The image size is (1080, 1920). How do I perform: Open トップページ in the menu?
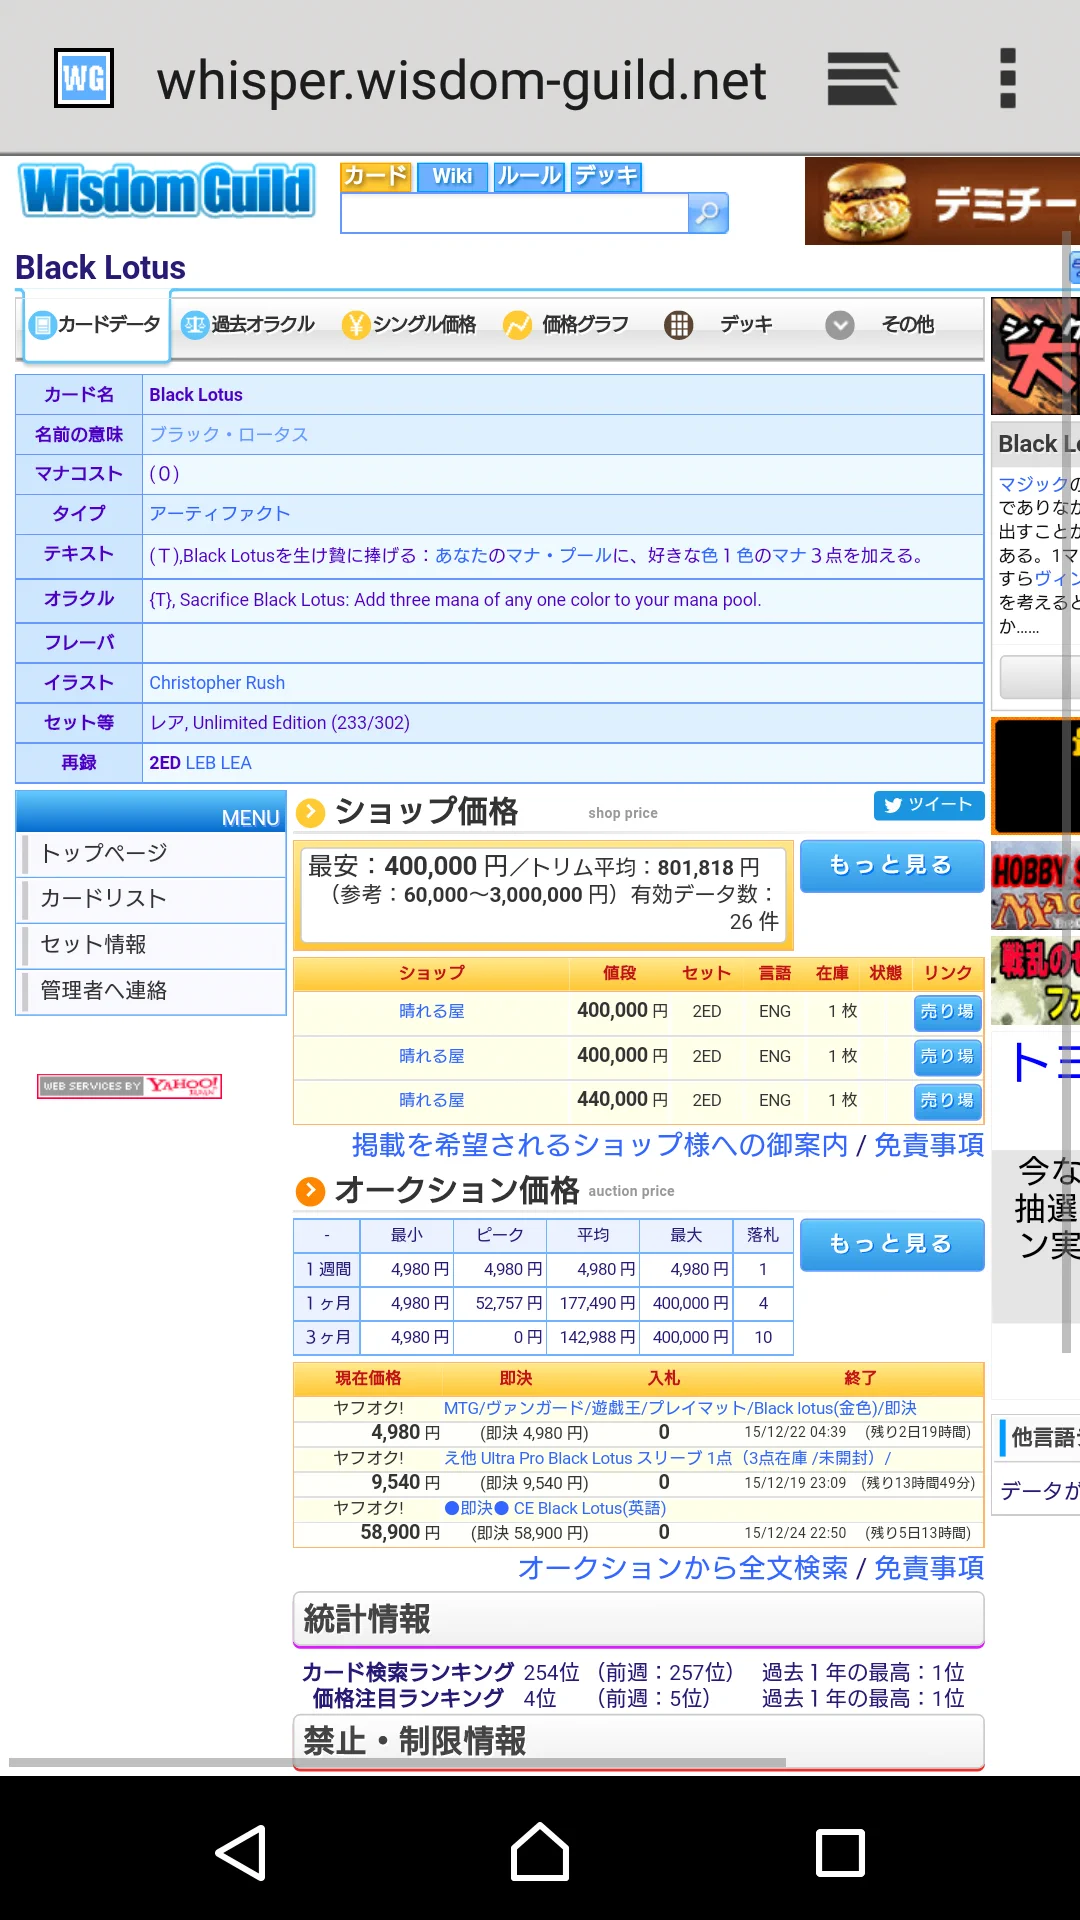[x=152, y=854]
